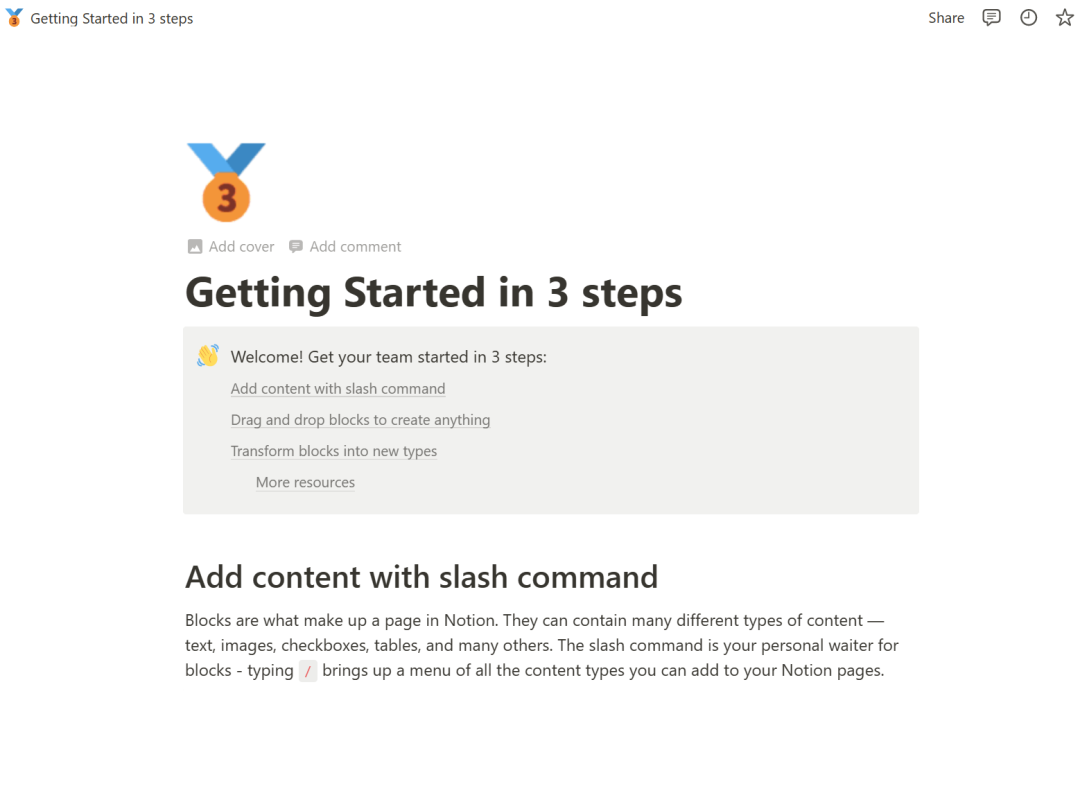Open the page comments panel icon
1080x793 pixels.
point(991,18)
